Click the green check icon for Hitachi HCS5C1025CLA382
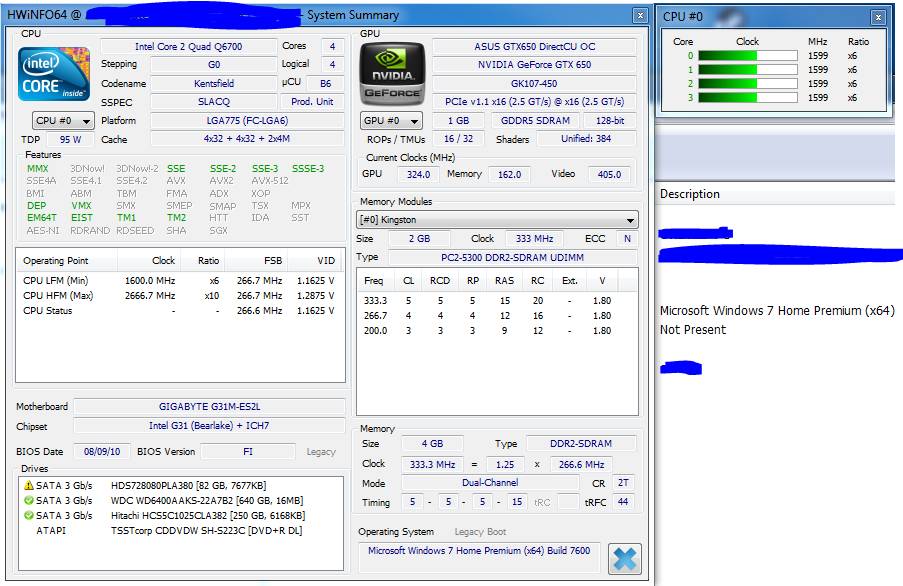Viewport: 903px width, 586px height. click(29, 515)
